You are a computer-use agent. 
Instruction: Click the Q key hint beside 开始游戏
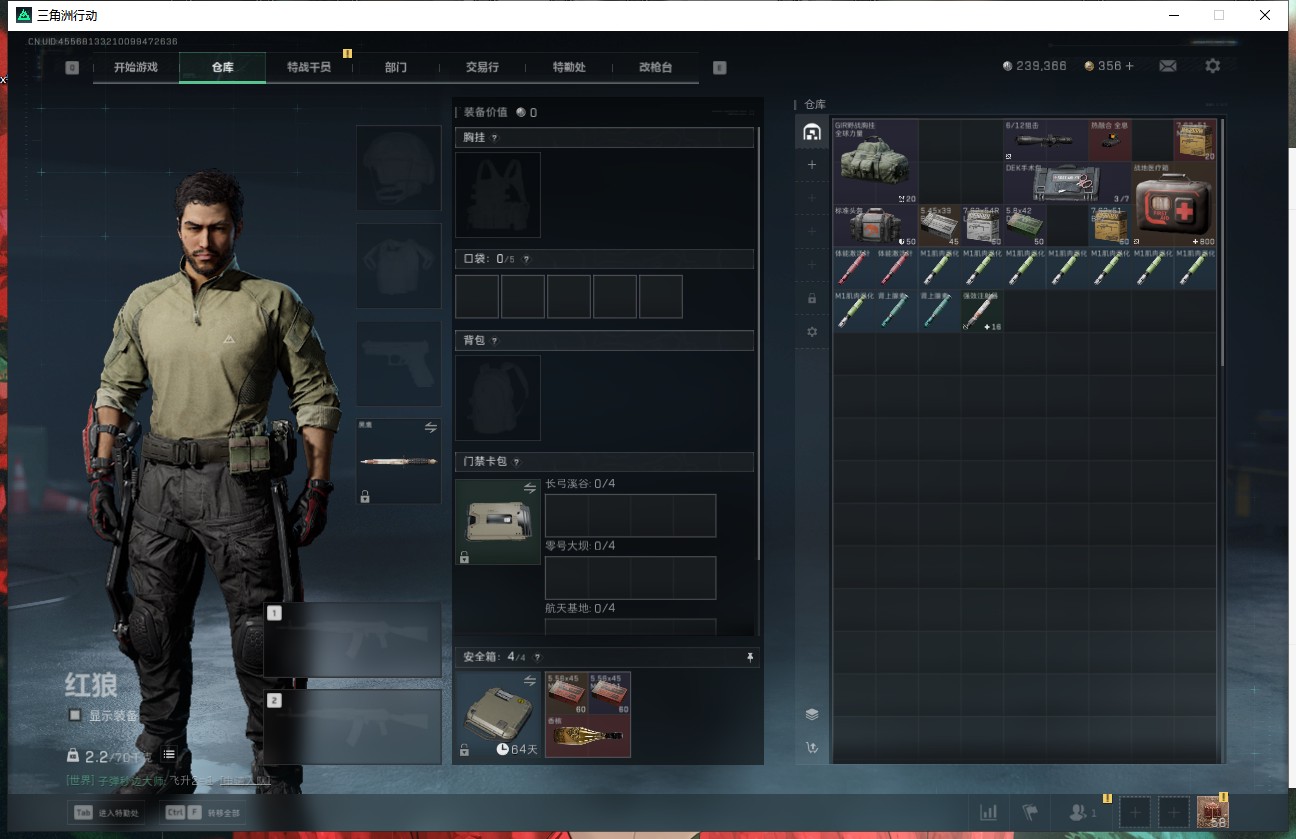click(72, 68)
